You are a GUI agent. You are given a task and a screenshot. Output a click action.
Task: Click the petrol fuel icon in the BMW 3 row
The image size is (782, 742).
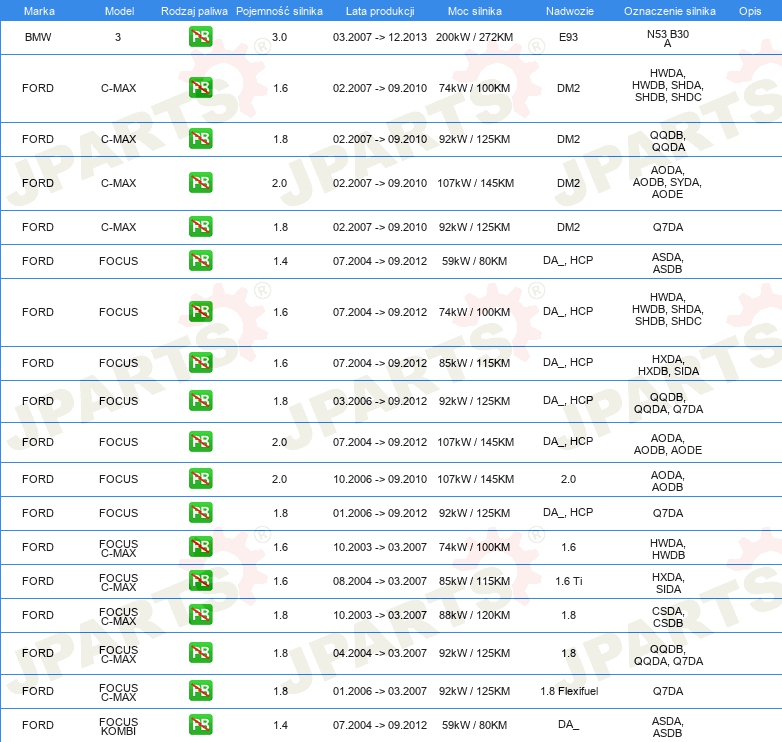click(200, 37)
